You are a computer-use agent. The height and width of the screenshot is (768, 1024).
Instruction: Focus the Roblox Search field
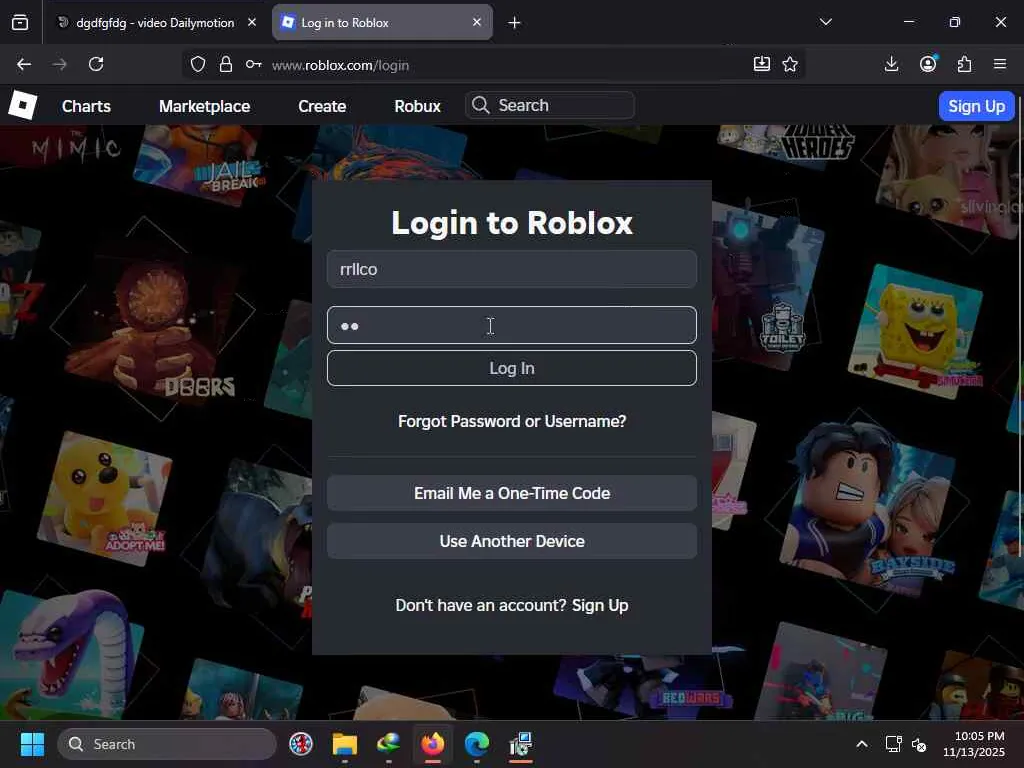(549, 105)
